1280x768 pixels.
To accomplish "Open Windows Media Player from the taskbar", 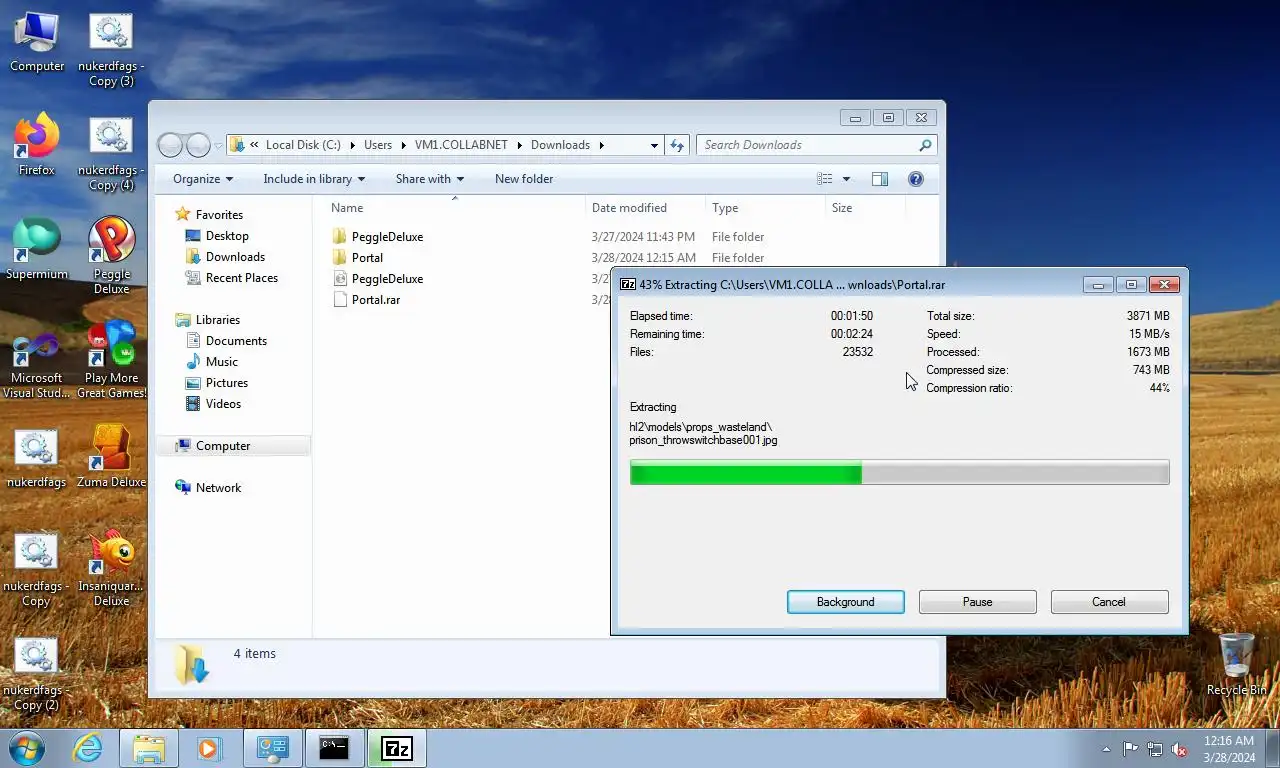I will click(209, 748).
